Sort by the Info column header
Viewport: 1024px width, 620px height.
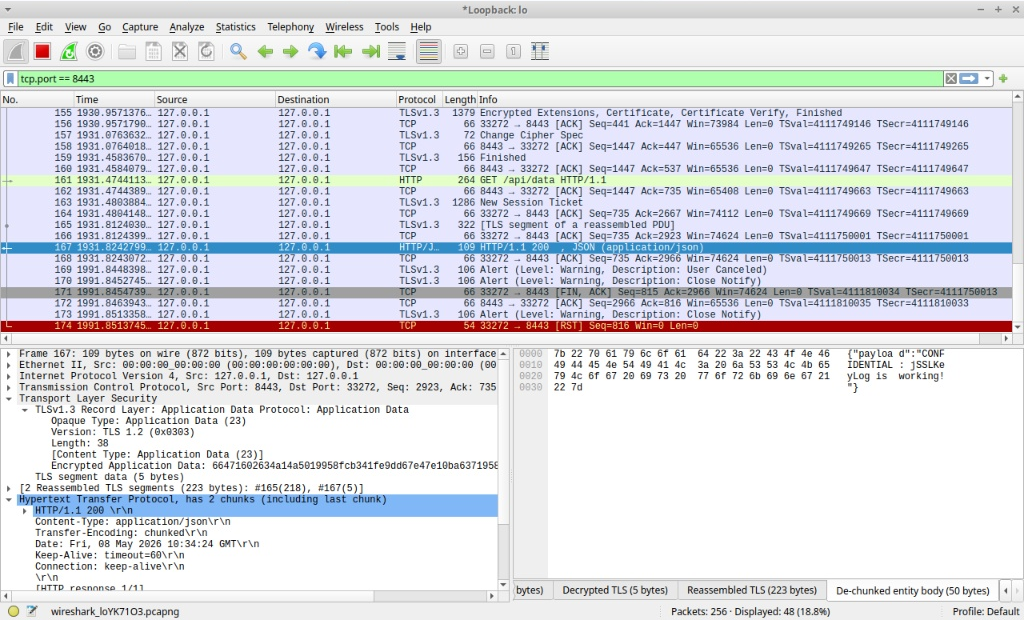(744, 99)
